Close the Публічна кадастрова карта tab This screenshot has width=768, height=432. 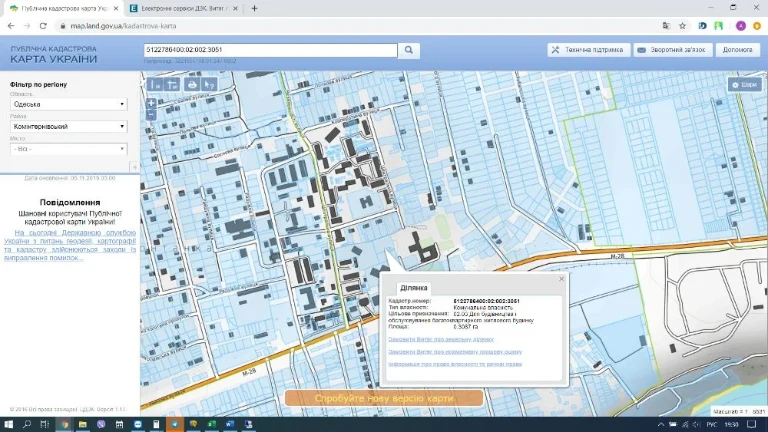pos(116,8)
